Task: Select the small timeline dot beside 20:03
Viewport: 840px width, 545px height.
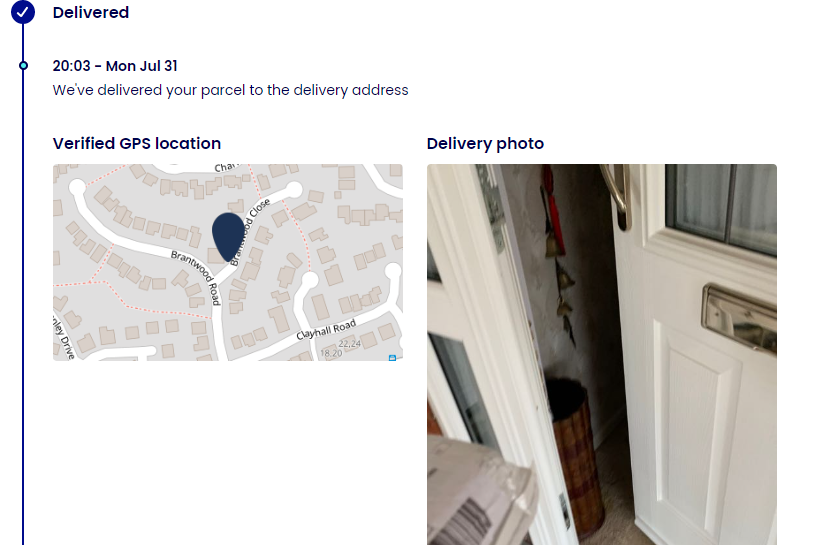Action: pyautogui.click(x=23, y=65)
